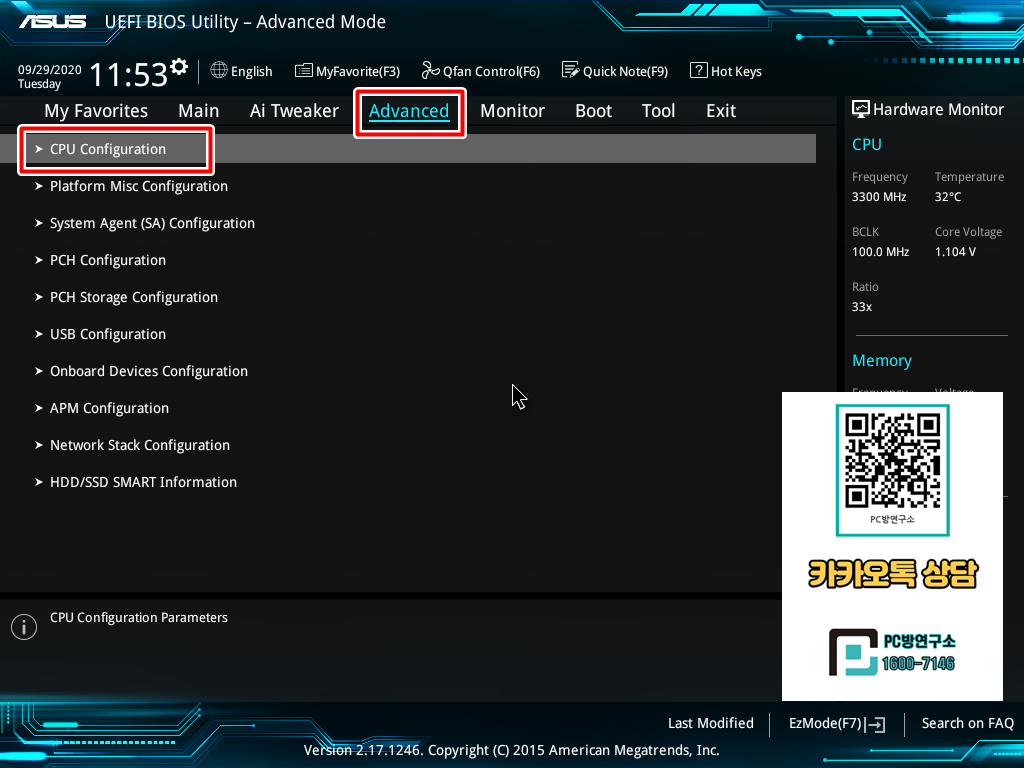This screenshot has height=768, width=1024.
Task: Expand the System Agent (SA) Configuration arrow
Action: (x=39, y=223)
